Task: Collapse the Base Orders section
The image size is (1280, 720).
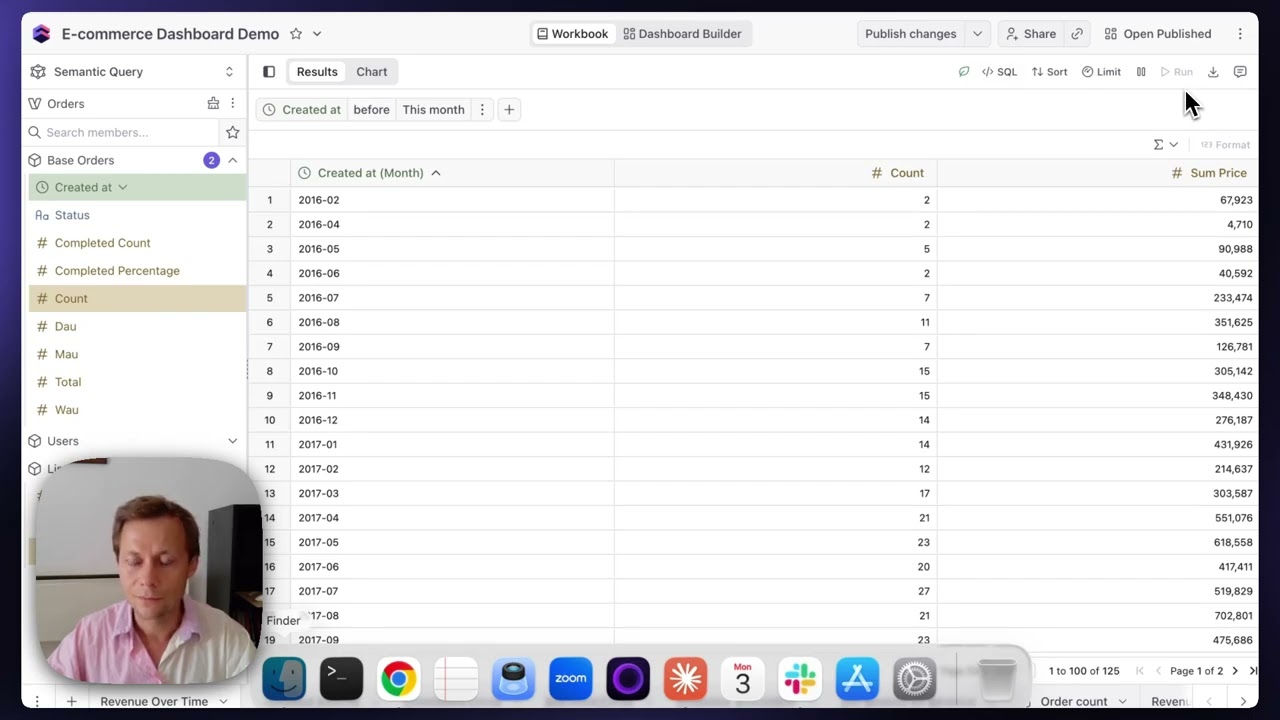Action: [233, 160]
